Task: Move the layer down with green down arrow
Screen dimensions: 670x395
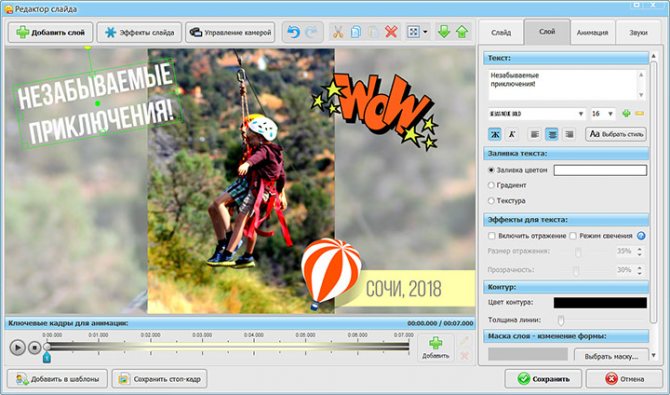Action: tap(444, 32)
